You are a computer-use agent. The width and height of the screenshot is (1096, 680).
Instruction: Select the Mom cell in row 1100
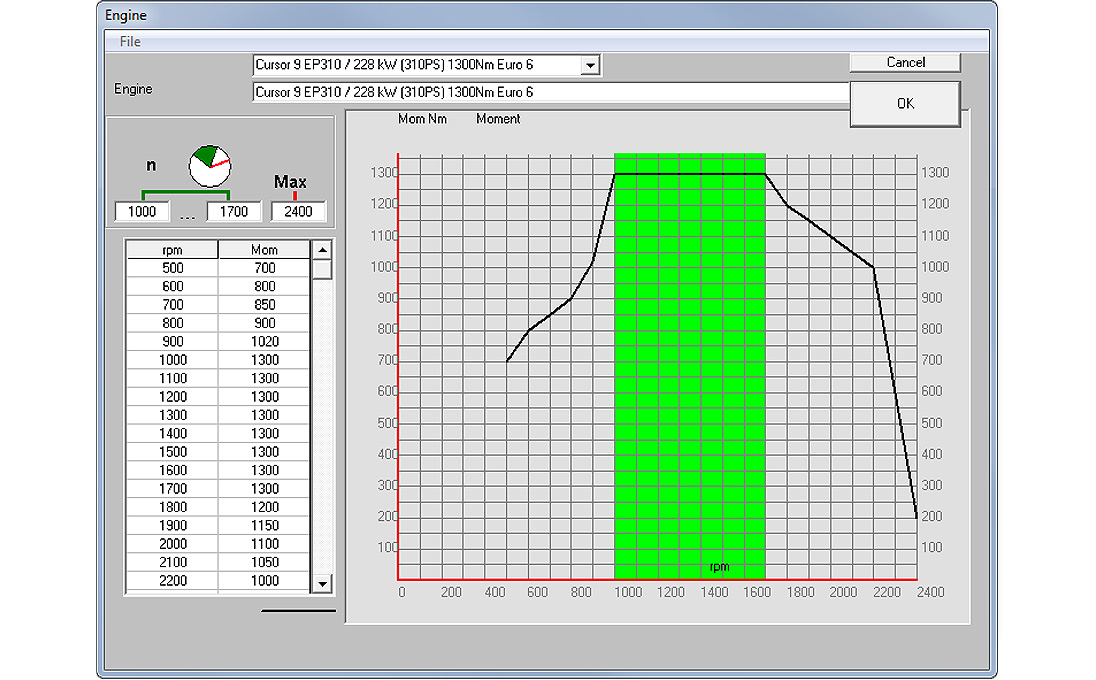[264, 379]
